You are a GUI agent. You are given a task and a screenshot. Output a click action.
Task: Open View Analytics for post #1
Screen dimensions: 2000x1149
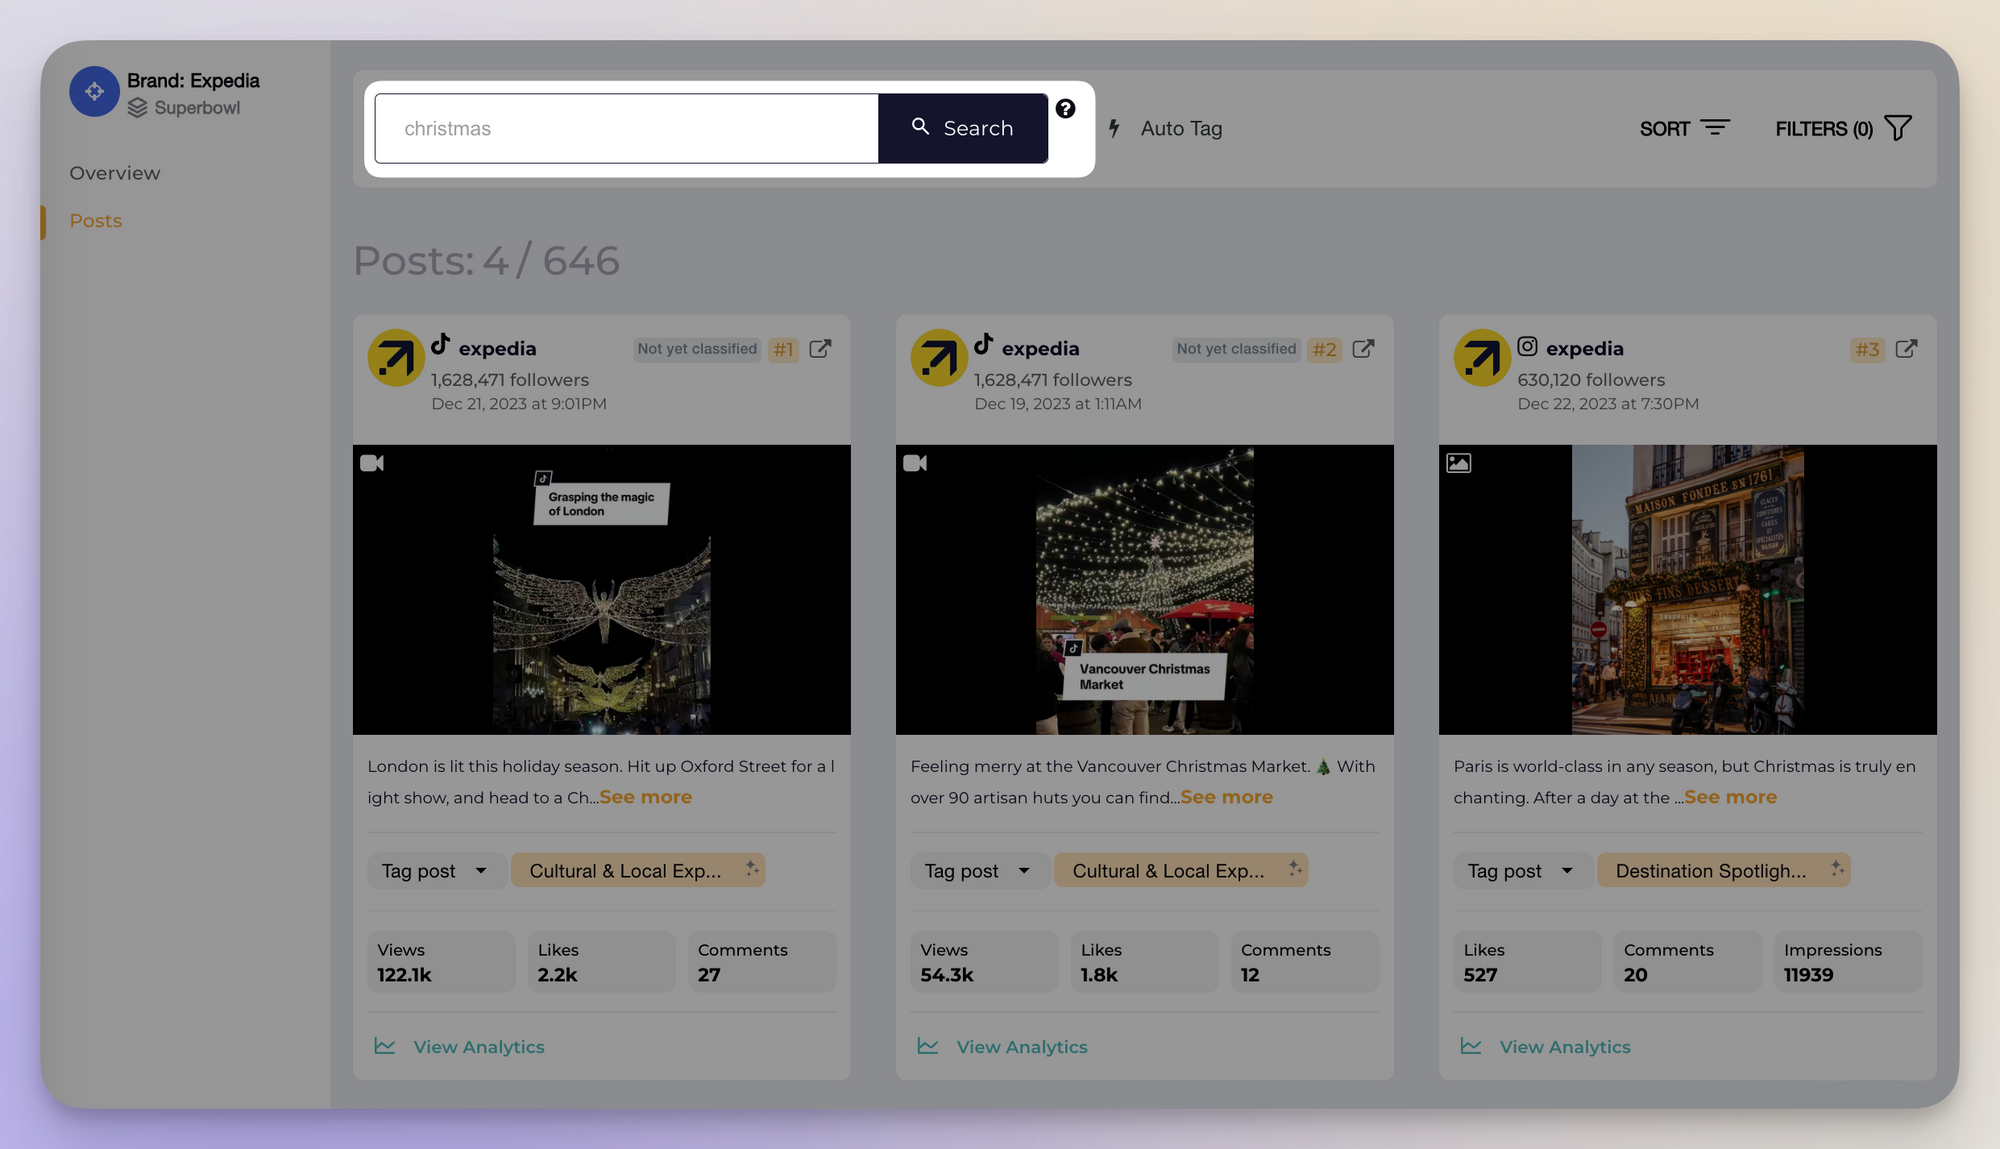[479, 1047]
